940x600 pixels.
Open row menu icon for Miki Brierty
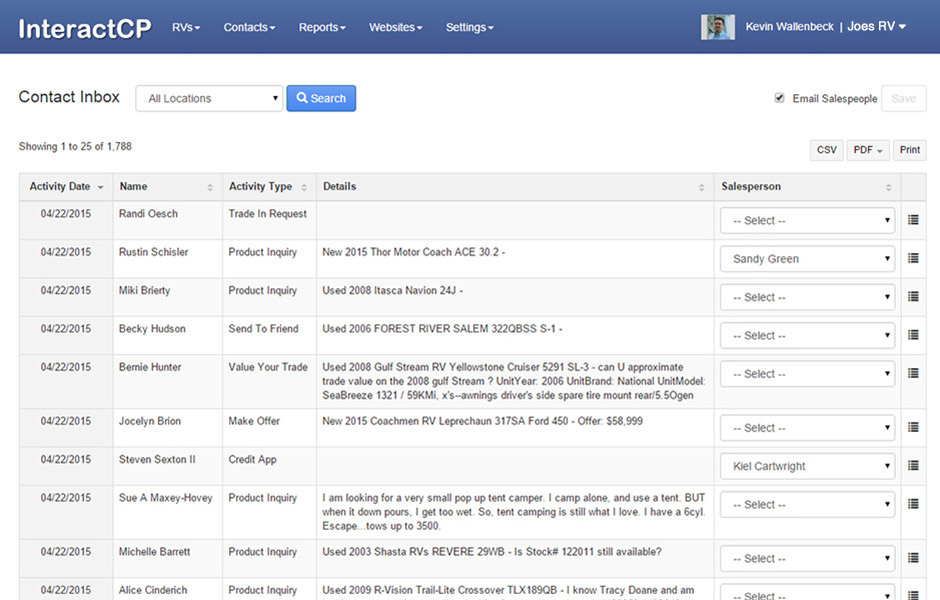pyautogui.click(x=913, y=297)
